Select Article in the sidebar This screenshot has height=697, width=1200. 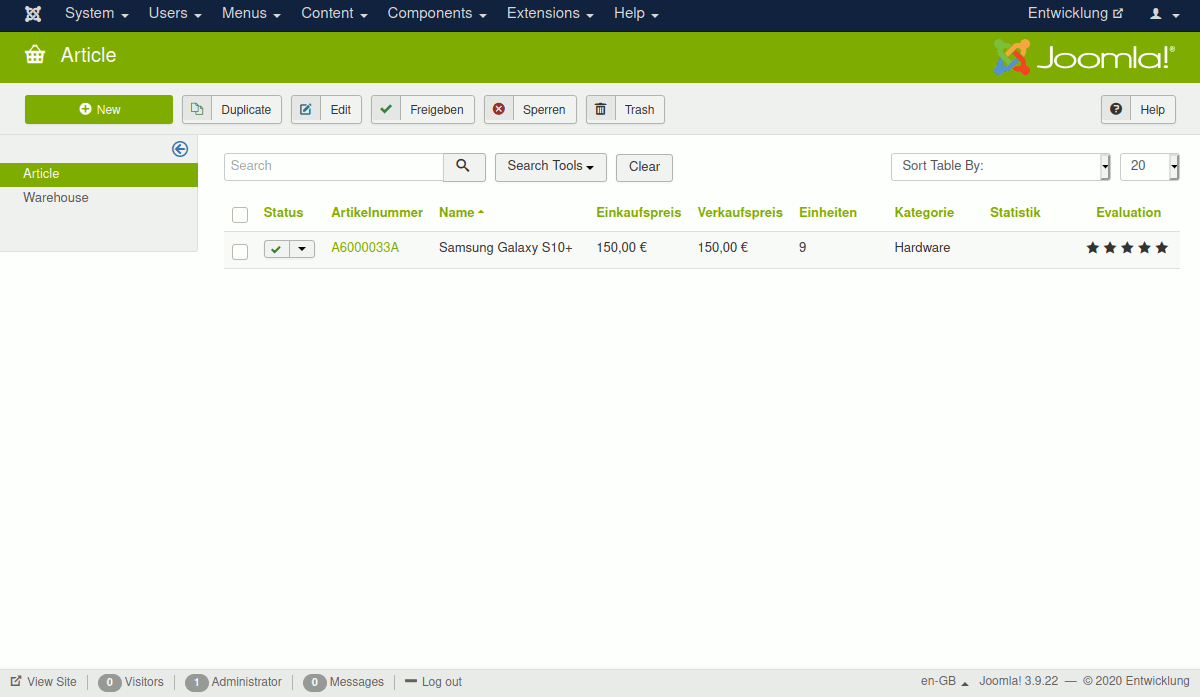99,174
